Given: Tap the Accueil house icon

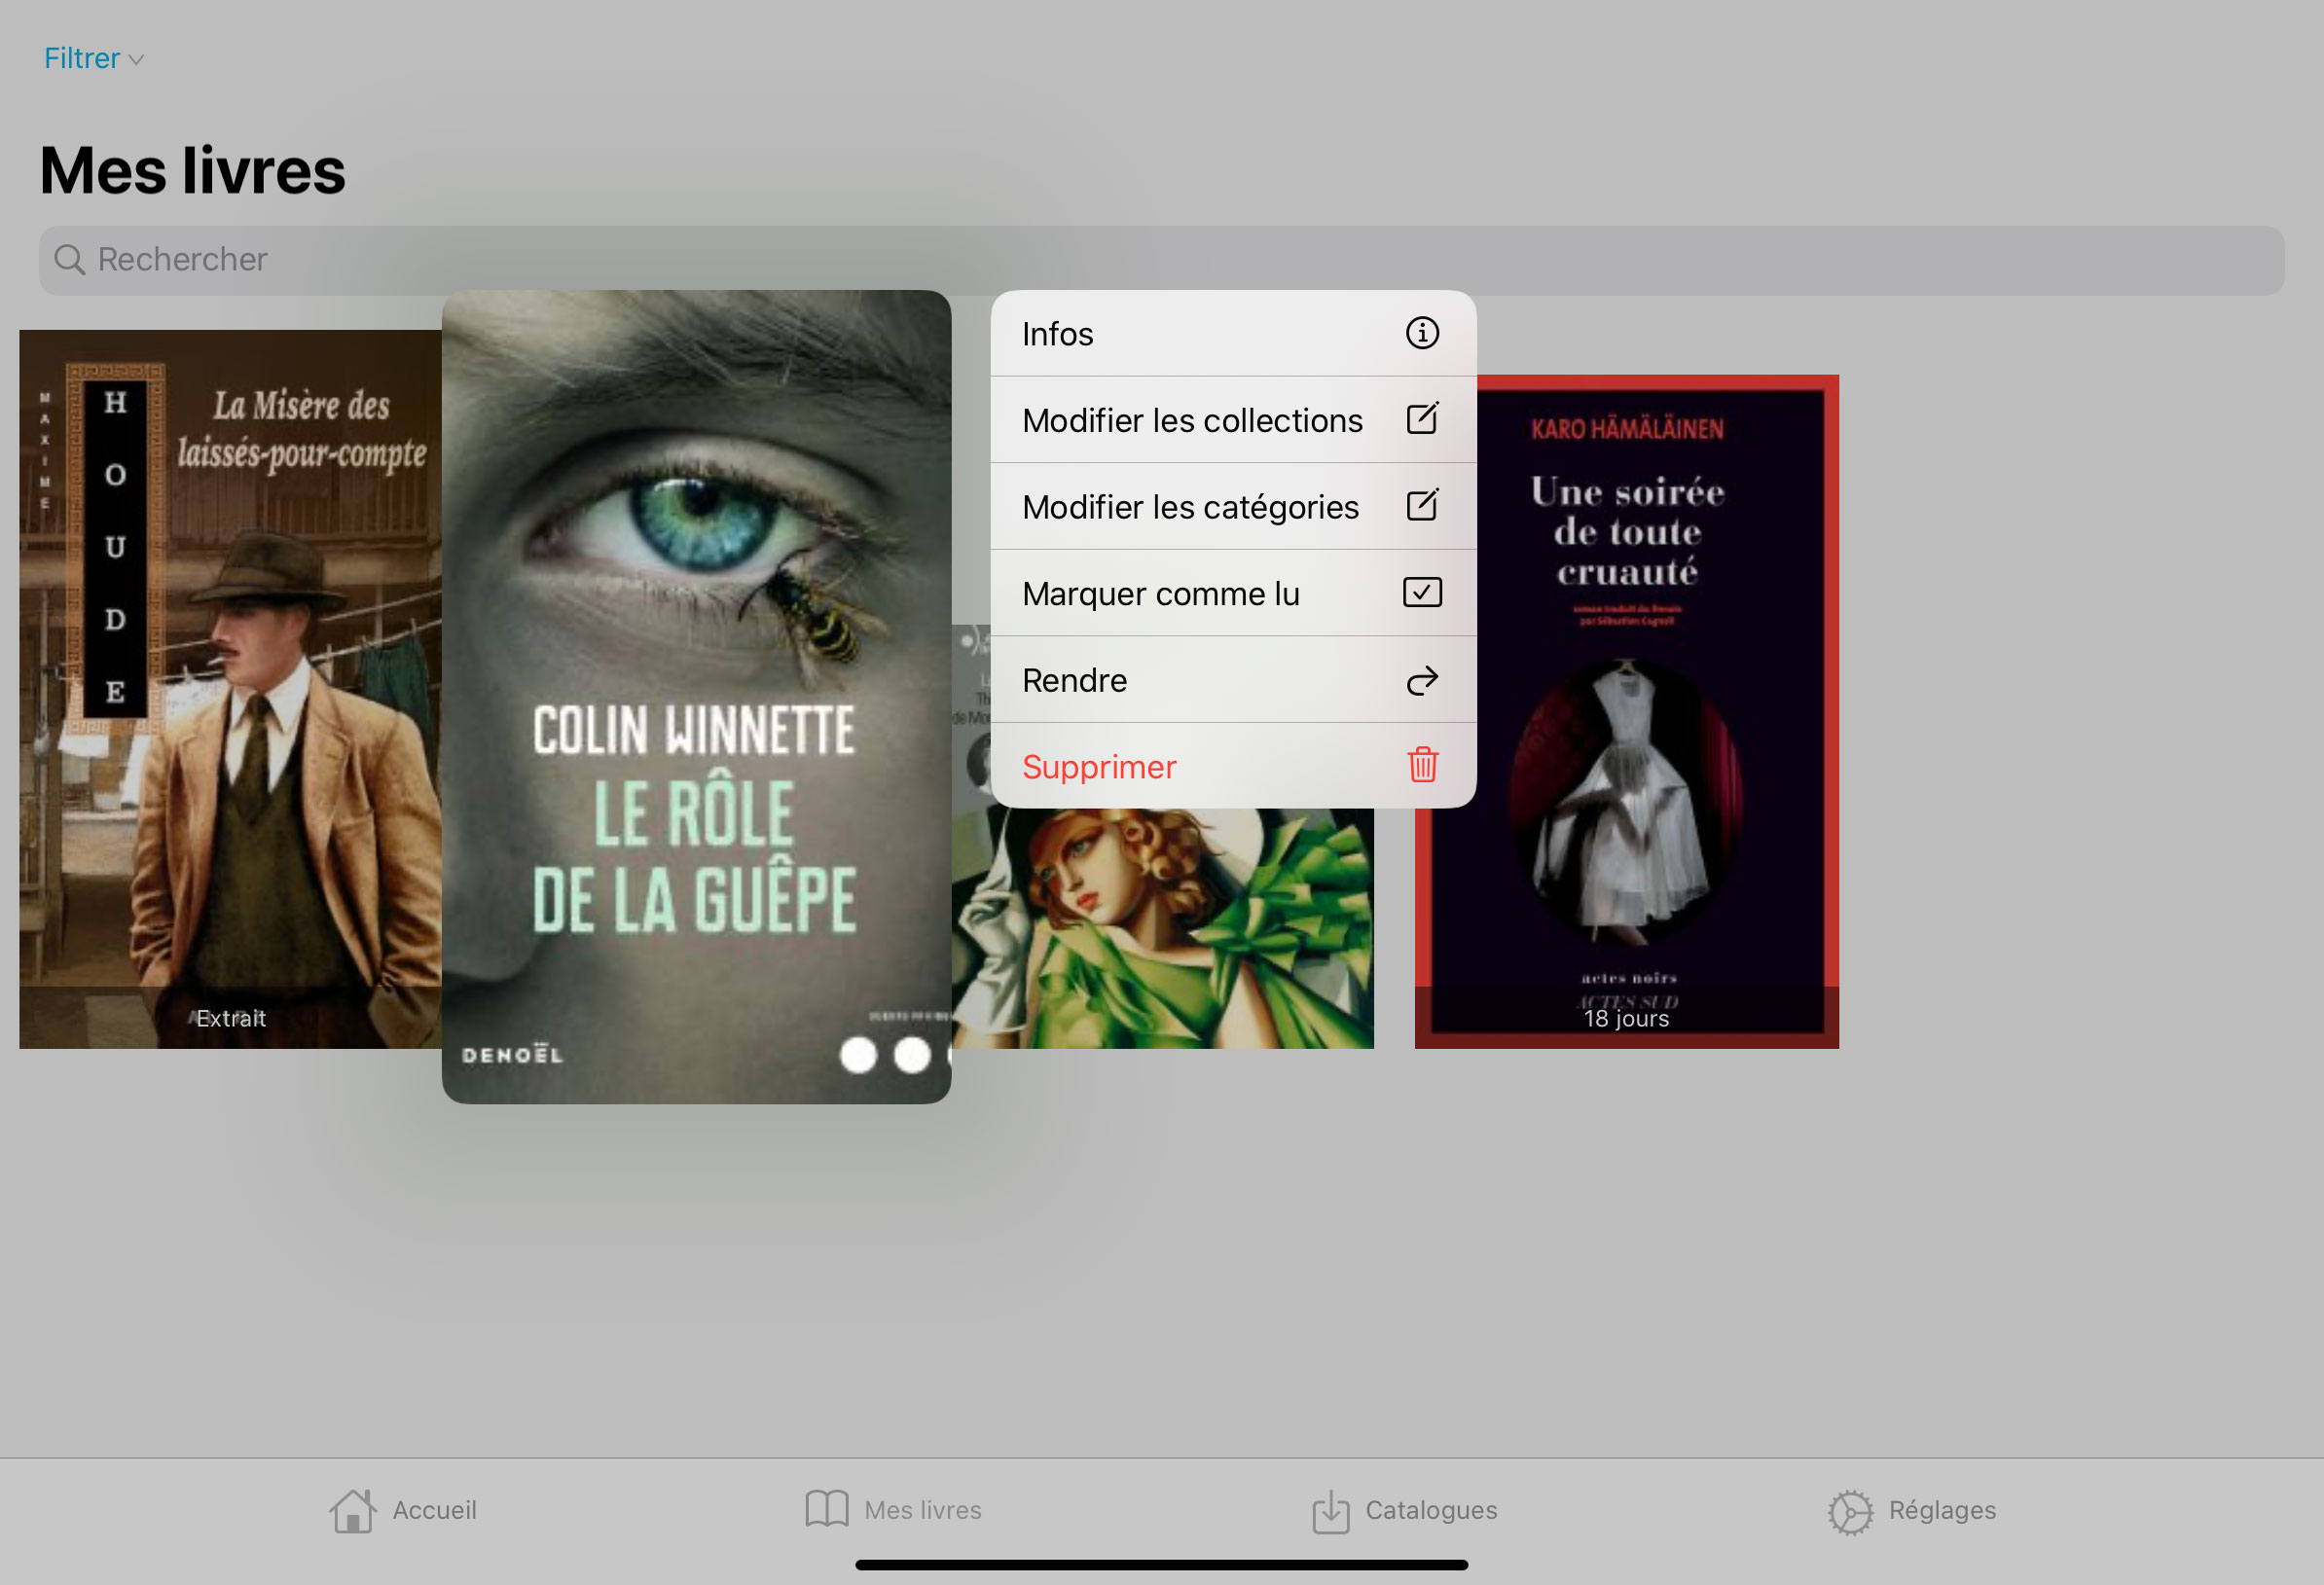Looking at the screenshot, I should [352, 1511].
